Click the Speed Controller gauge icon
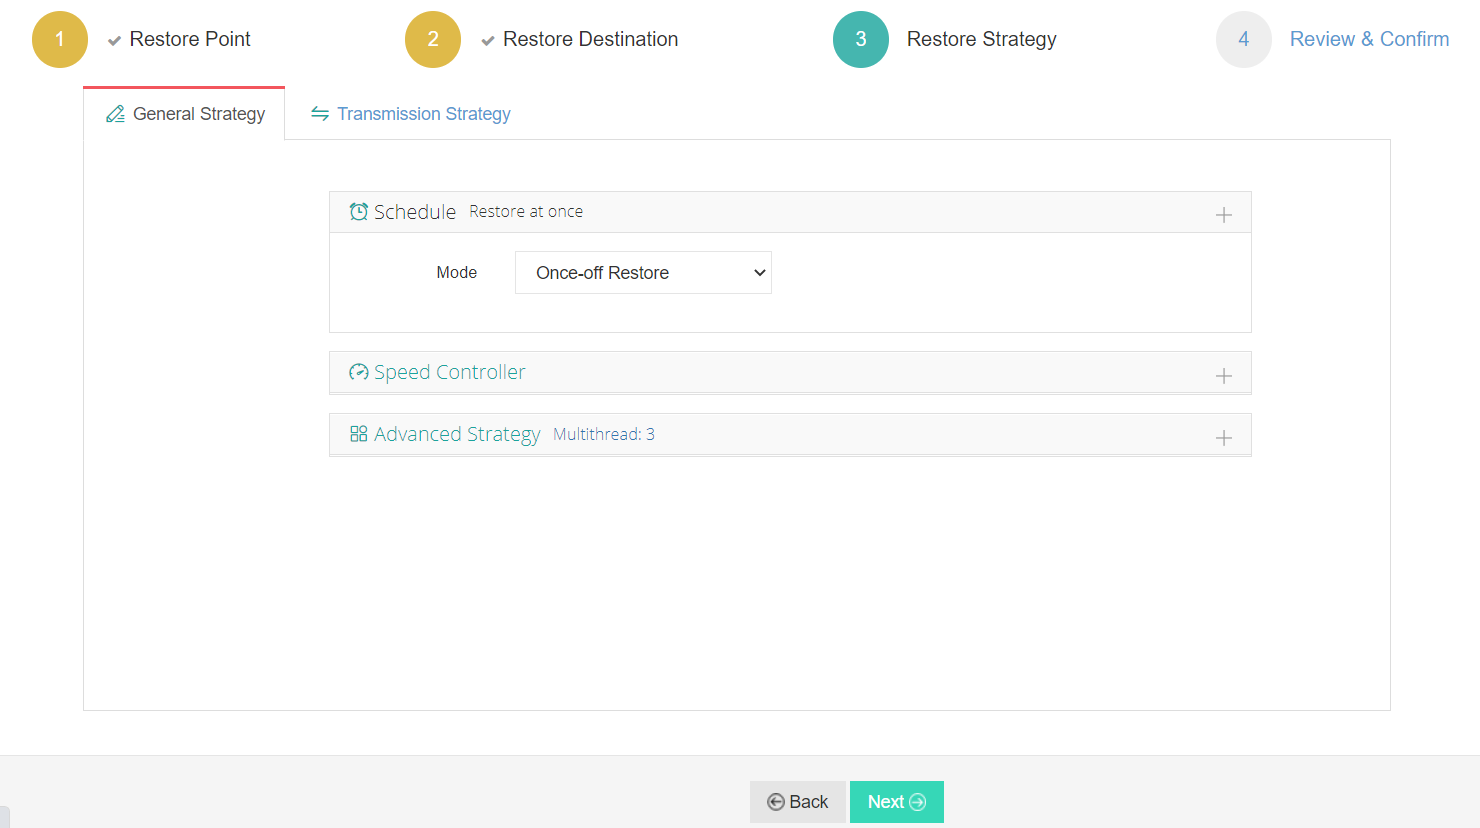The height and width of the screenshot is (828, 1480). point(359,372)
